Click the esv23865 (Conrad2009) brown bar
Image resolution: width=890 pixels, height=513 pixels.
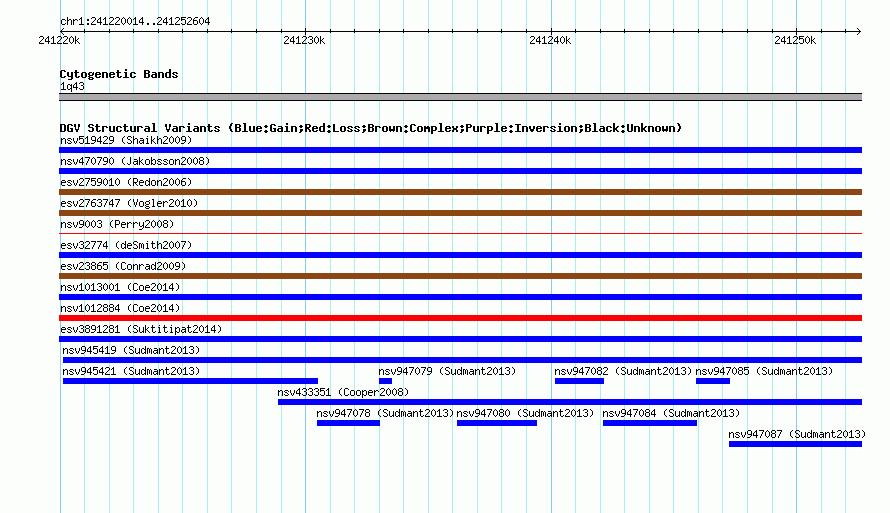click(460, 276)
